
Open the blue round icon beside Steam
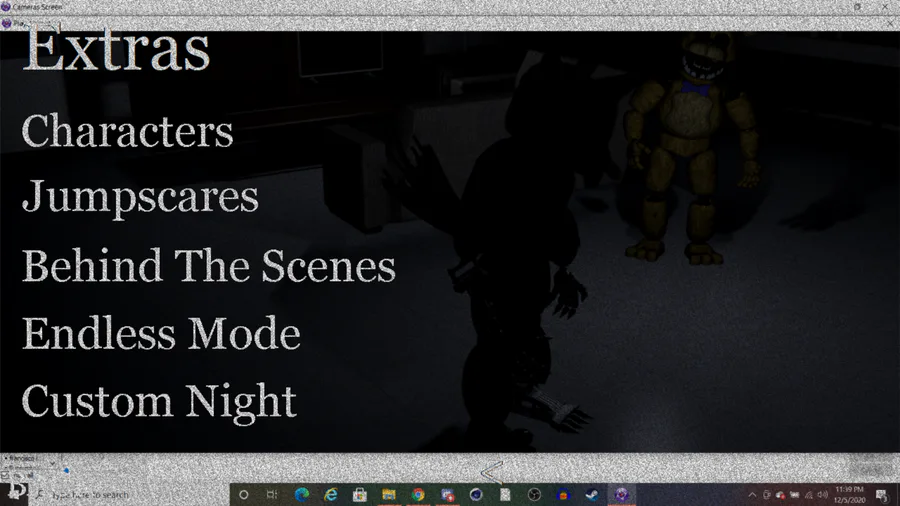[x=563, y=495]
